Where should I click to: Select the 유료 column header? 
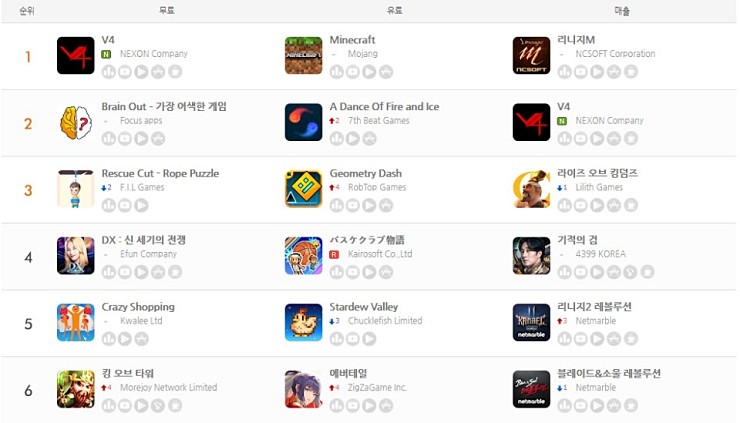tap(395, 10)
